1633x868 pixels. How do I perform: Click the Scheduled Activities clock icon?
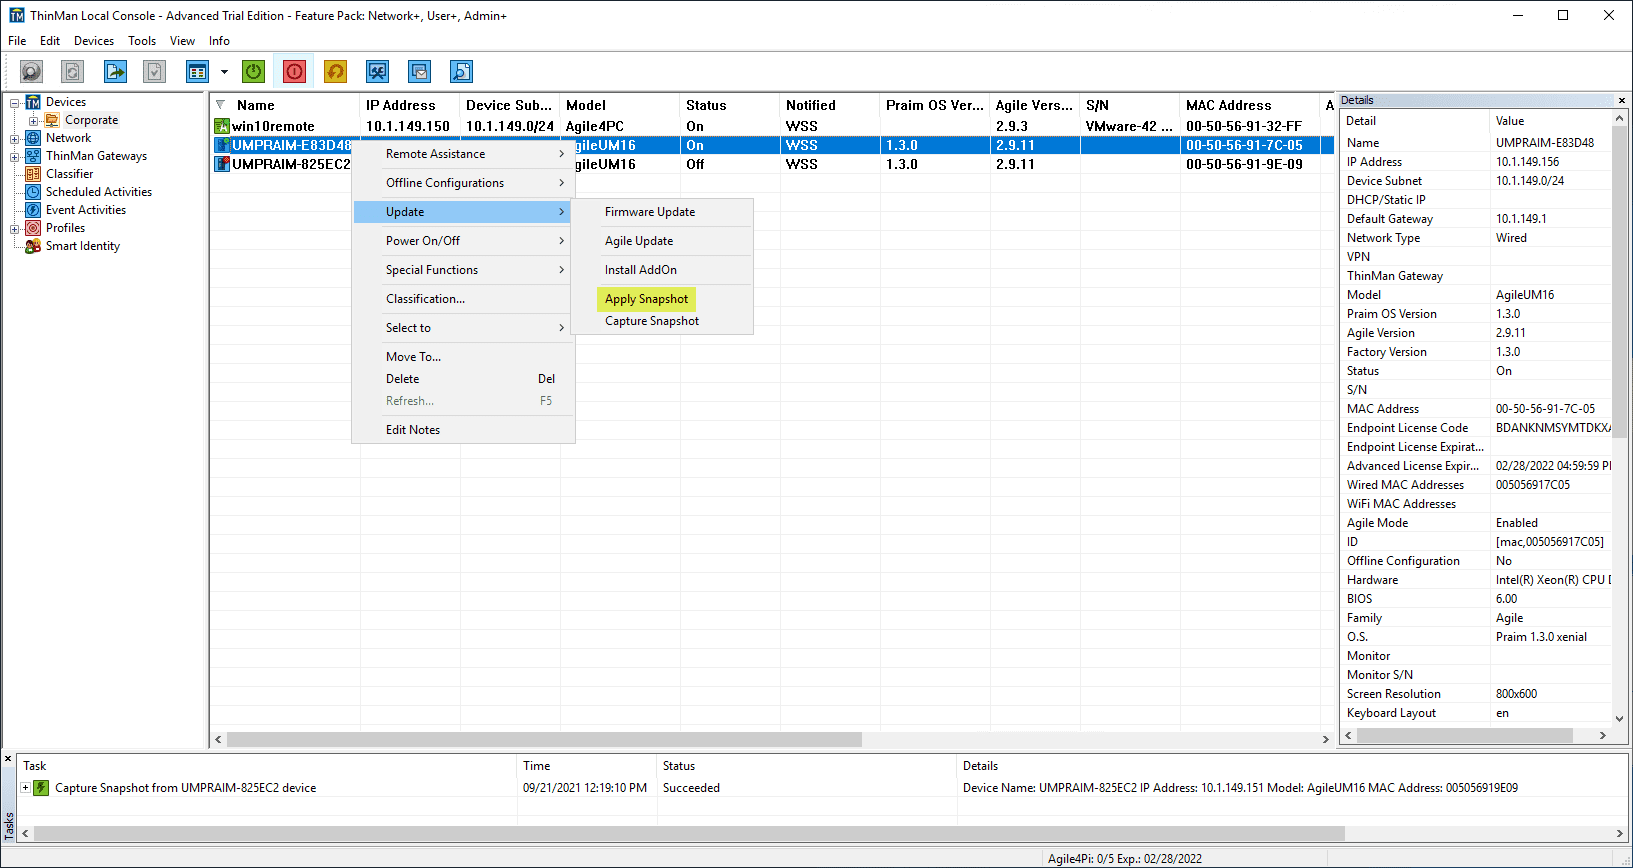tap(33, 192)
